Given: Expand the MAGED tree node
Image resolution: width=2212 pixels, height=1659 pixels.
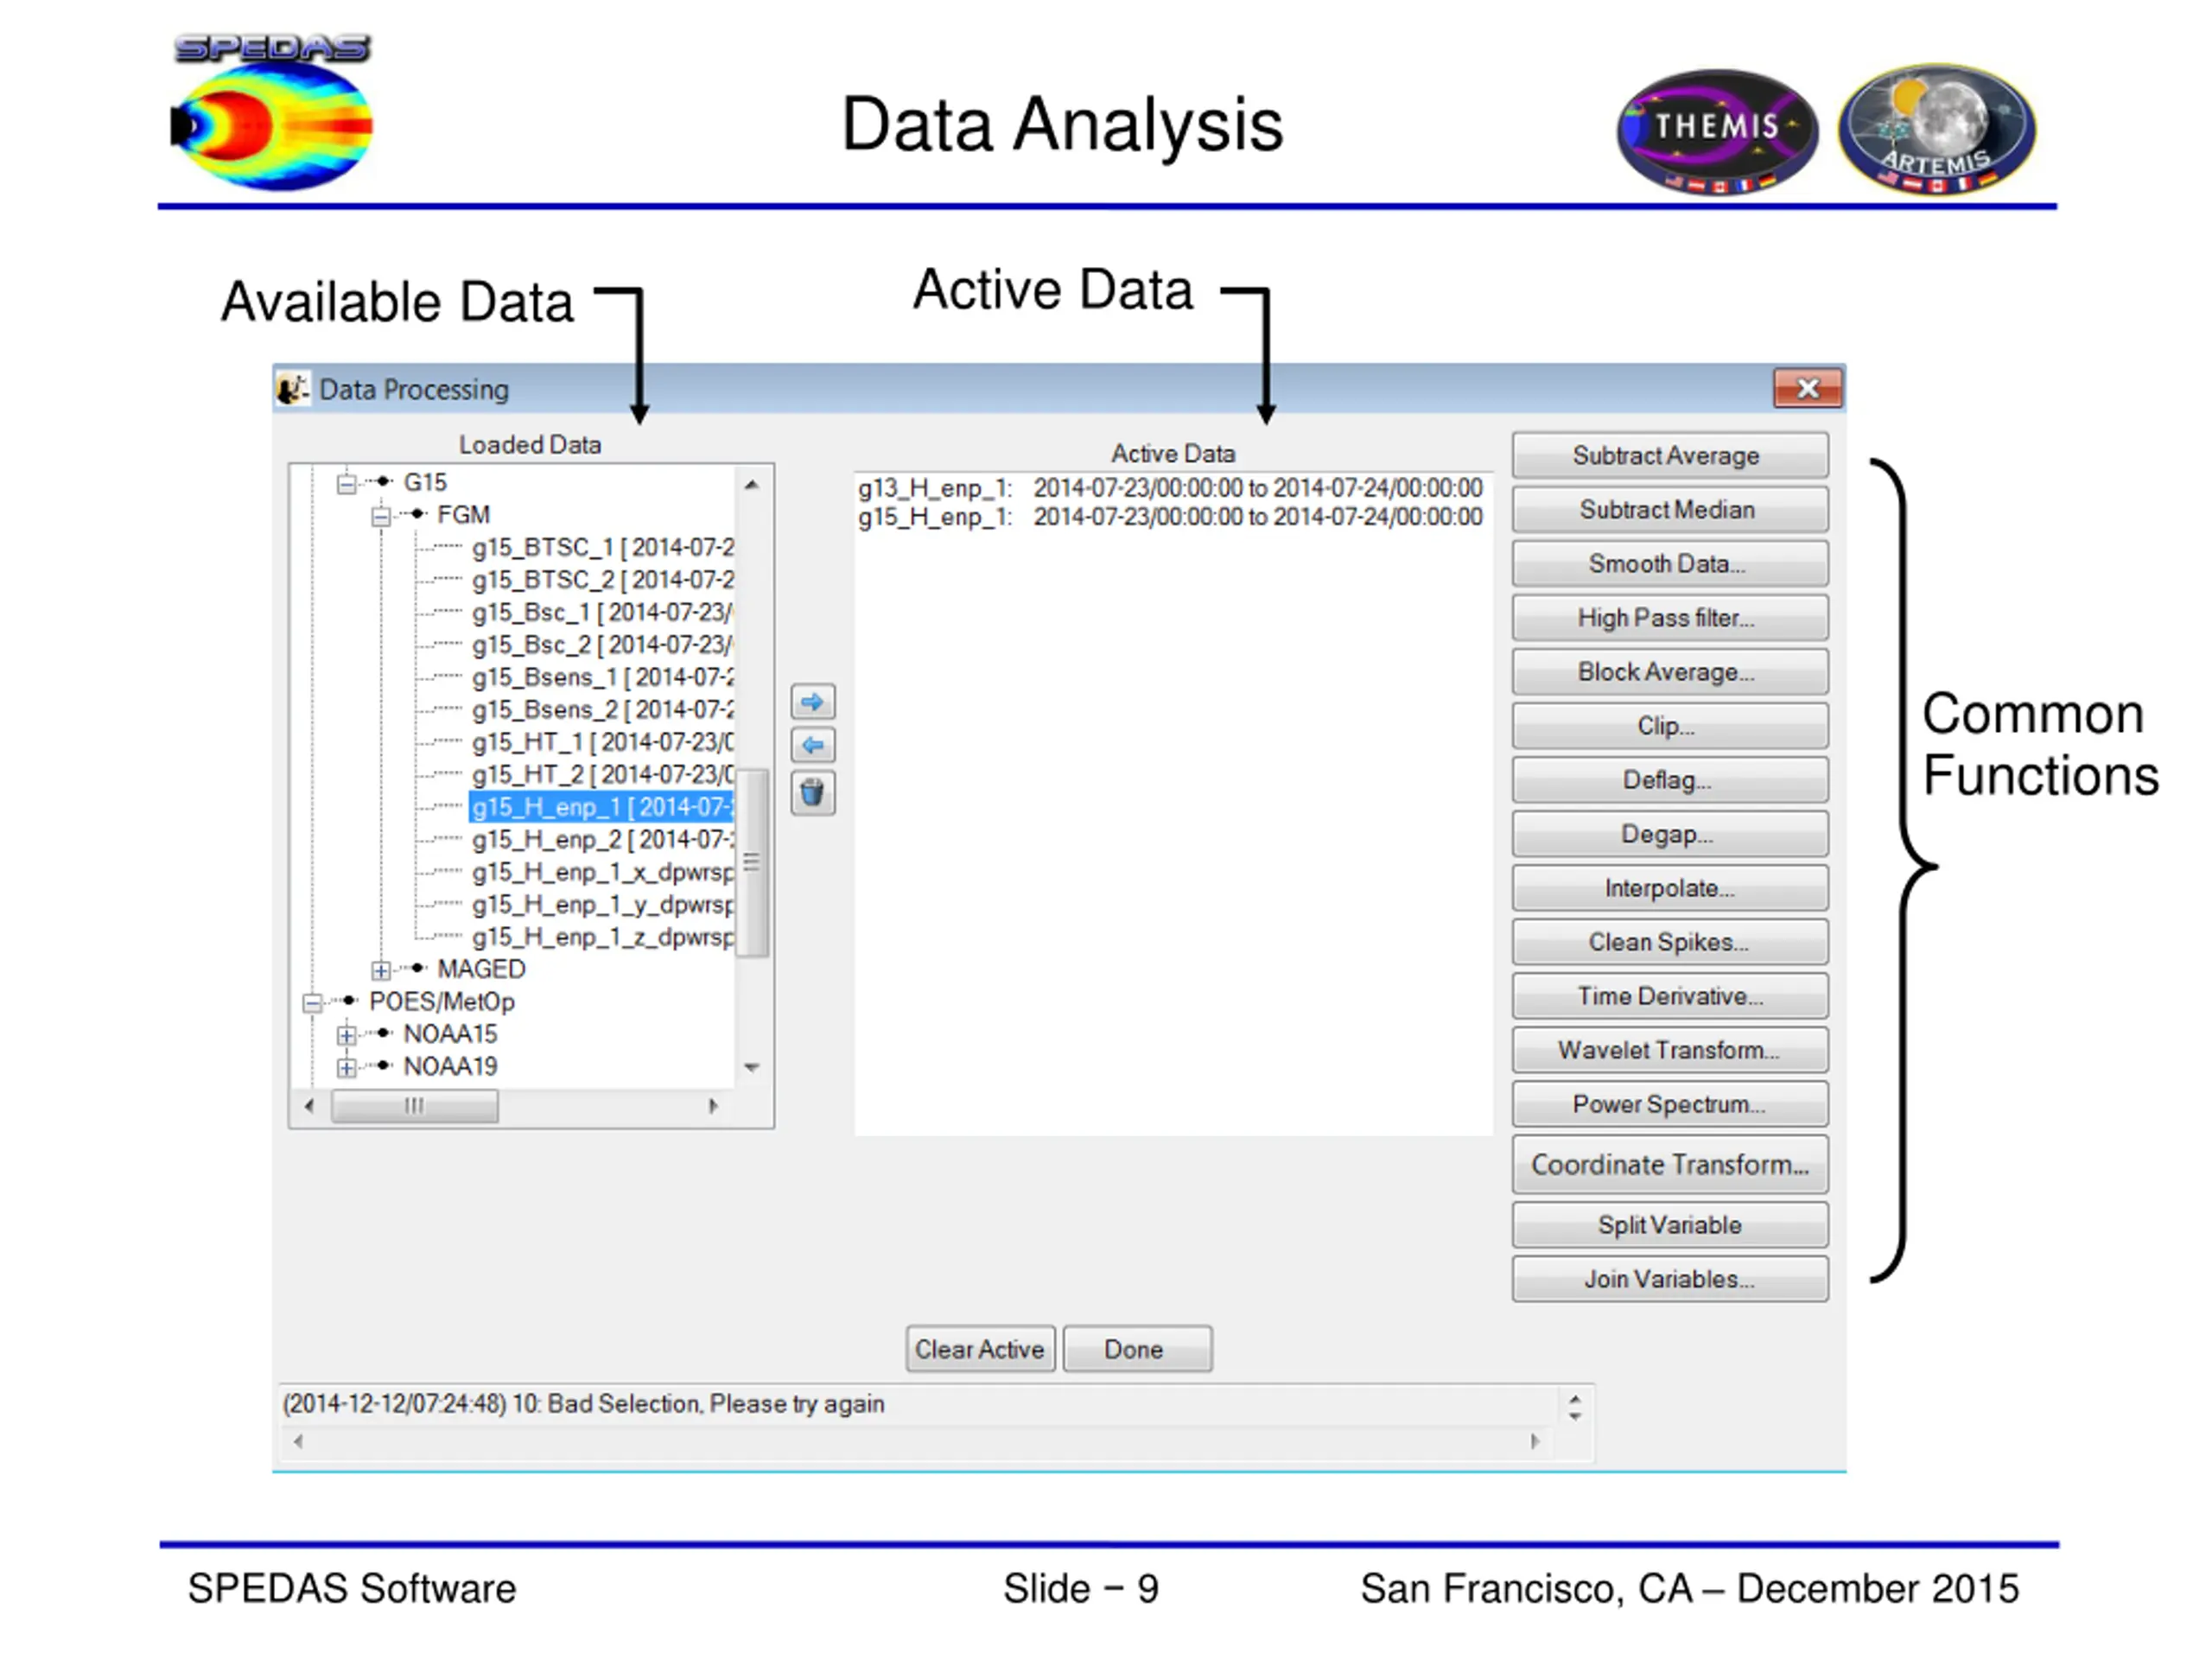Looking at the screenshot, I should [x=381, y=971].
